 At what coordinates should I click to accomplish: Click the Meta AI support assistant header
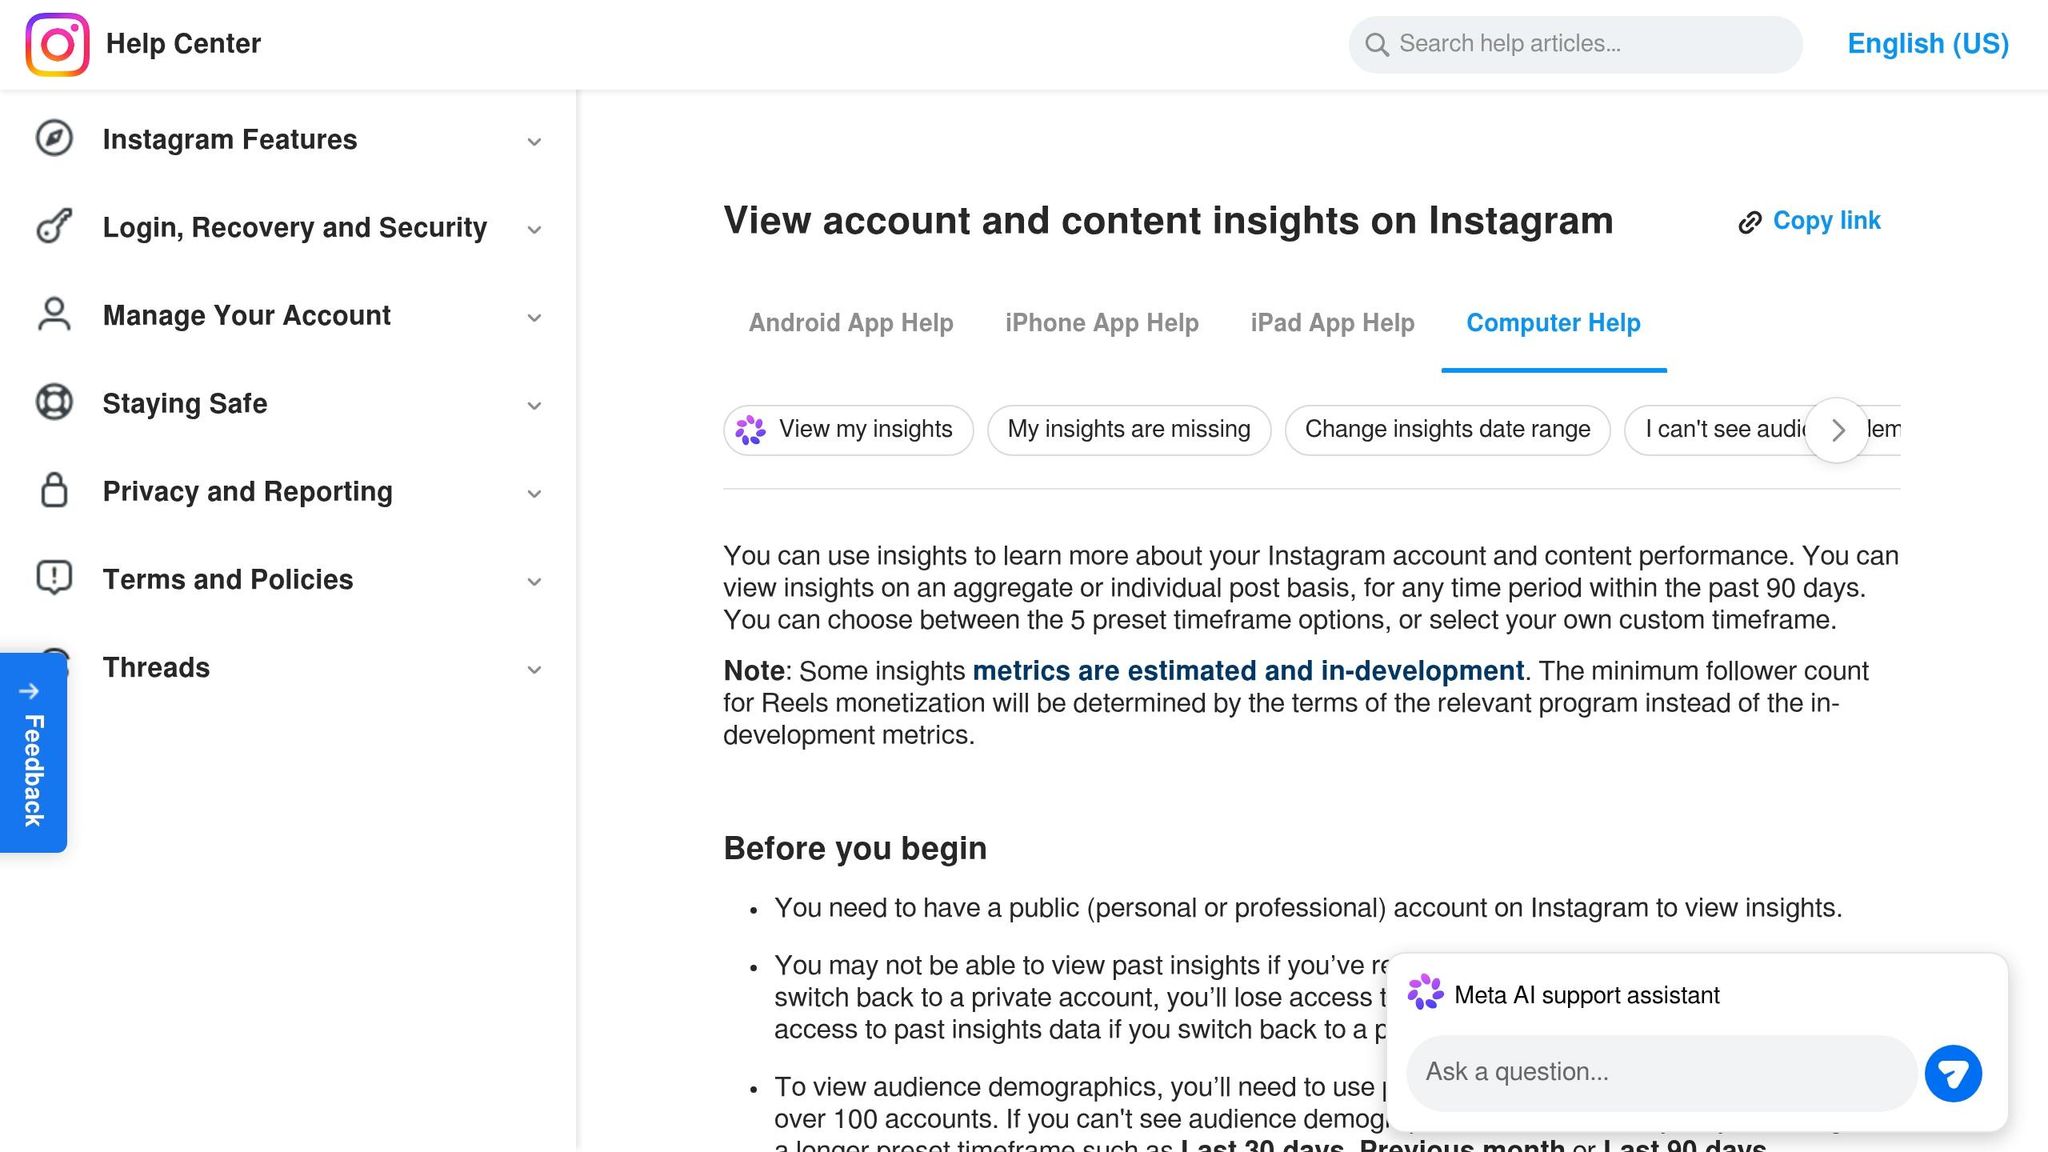[1586, 995]
